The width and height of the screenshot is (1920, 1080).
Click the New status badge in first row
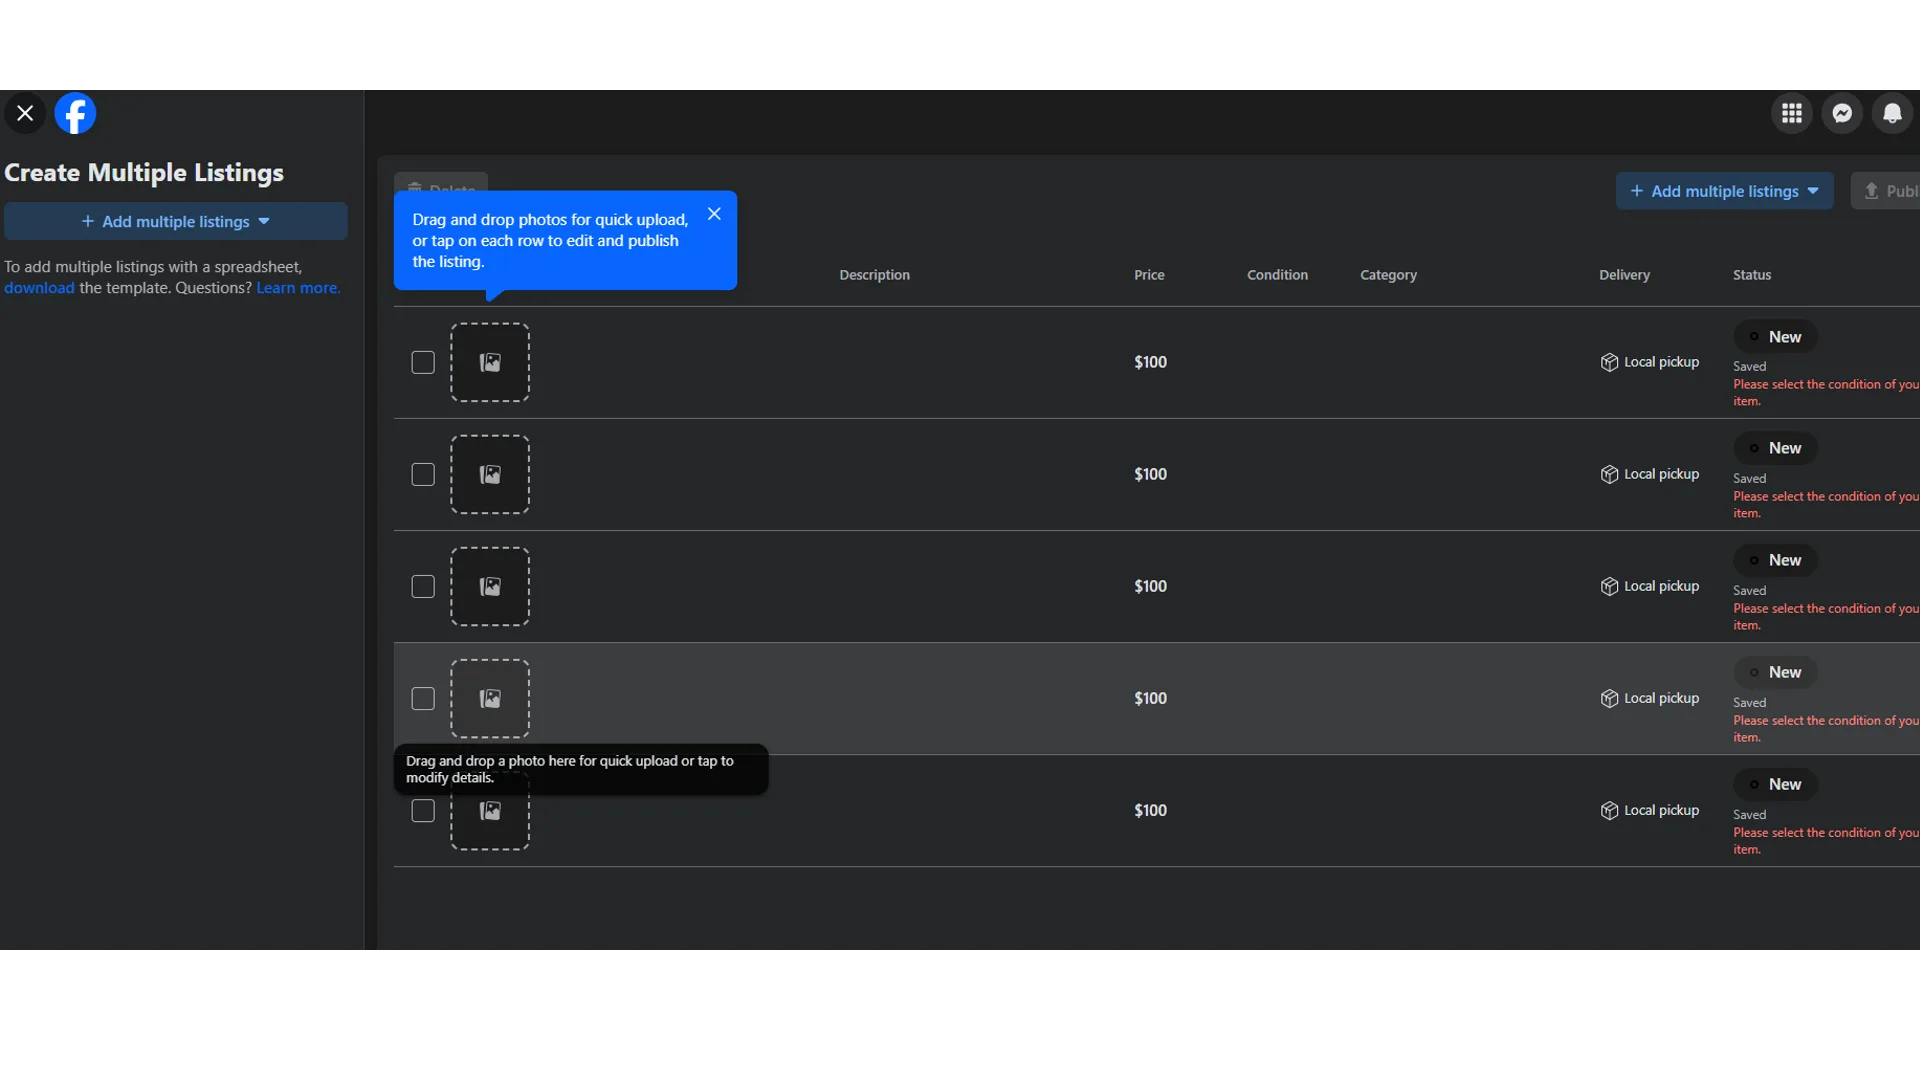(x=1776, y=337)
